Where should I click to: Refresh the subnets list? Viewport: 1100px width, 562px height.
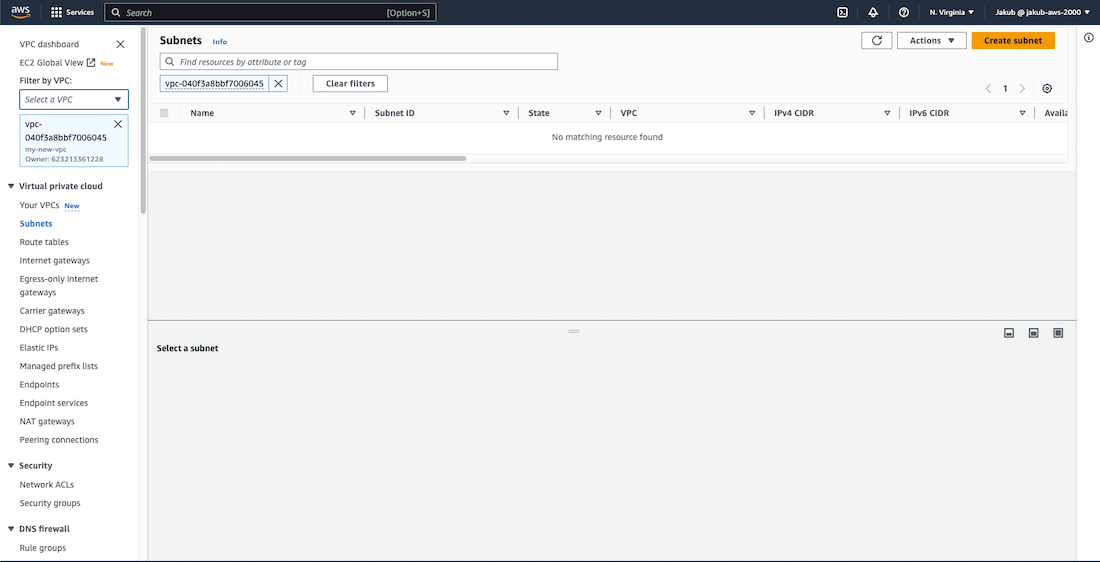click(x=876, y=40)
